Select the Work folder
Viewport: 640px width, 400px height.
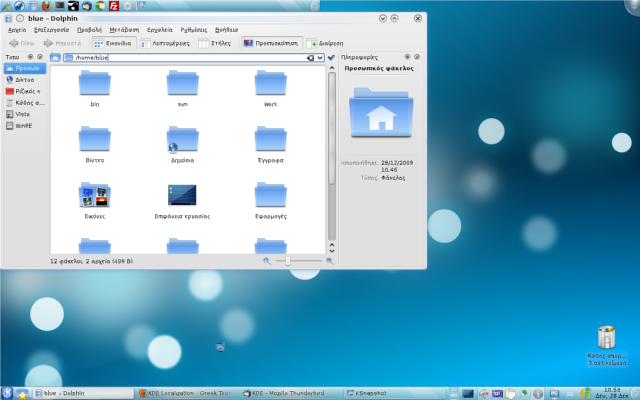271,88
